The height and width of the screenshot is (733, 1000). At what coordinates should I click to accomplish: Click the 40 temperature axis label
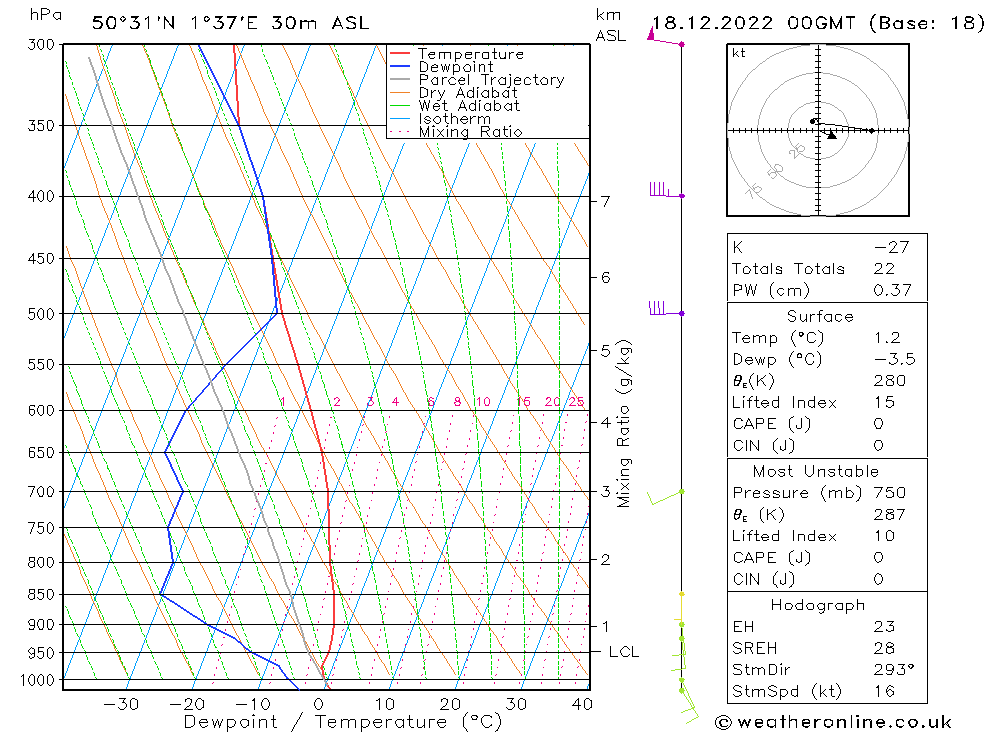[582, 704]
